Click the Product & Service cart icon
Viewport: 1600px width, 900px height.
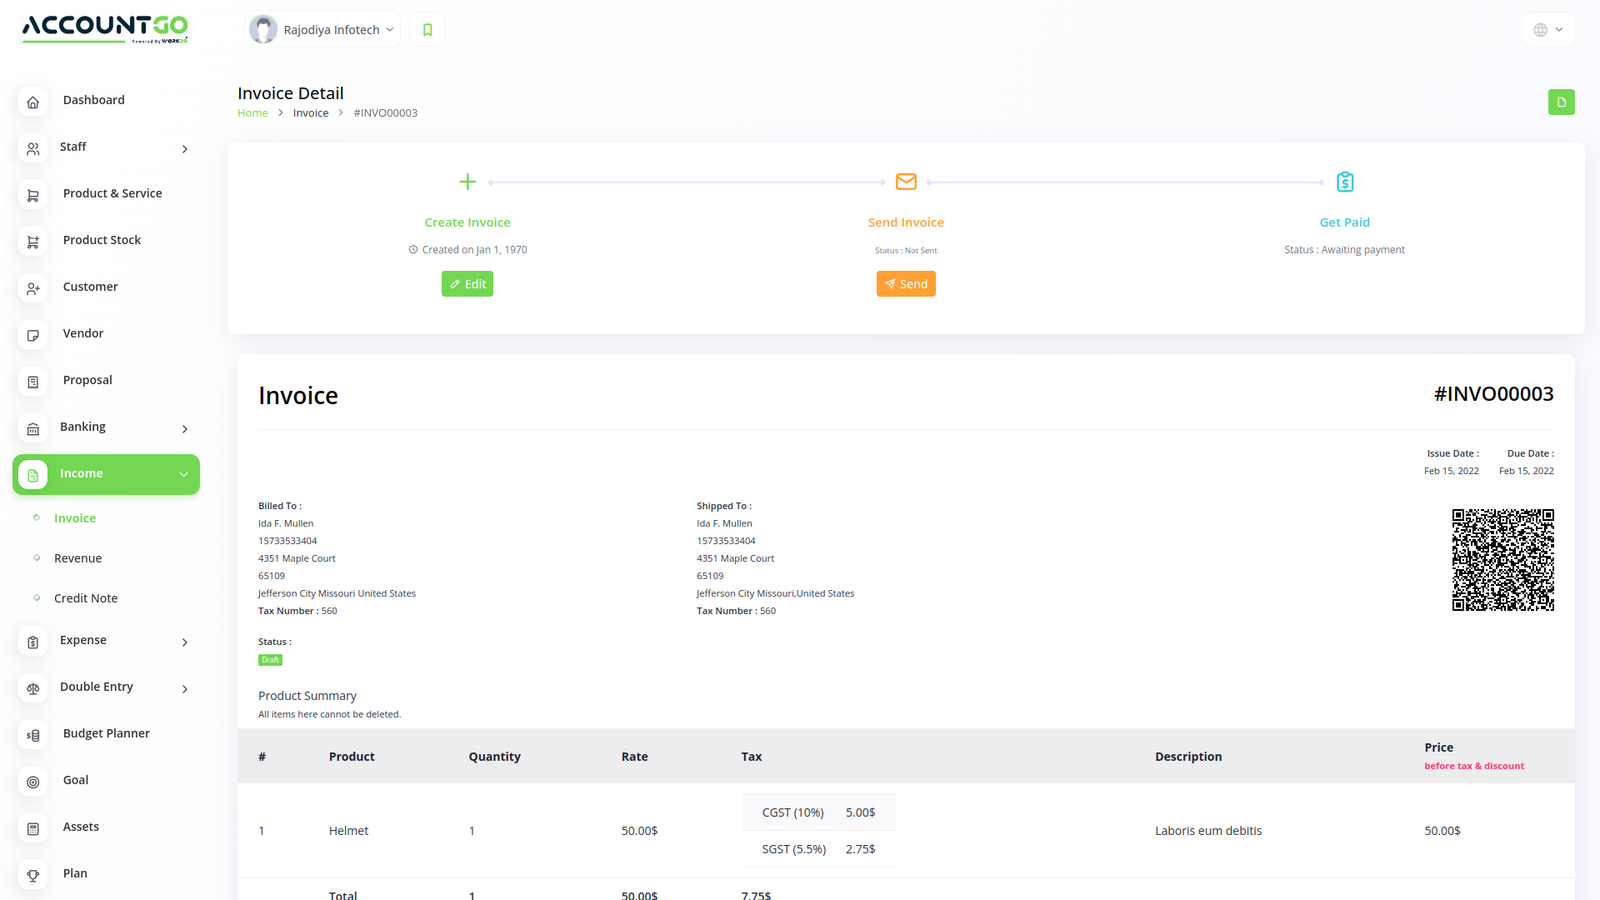click(33, 195)
